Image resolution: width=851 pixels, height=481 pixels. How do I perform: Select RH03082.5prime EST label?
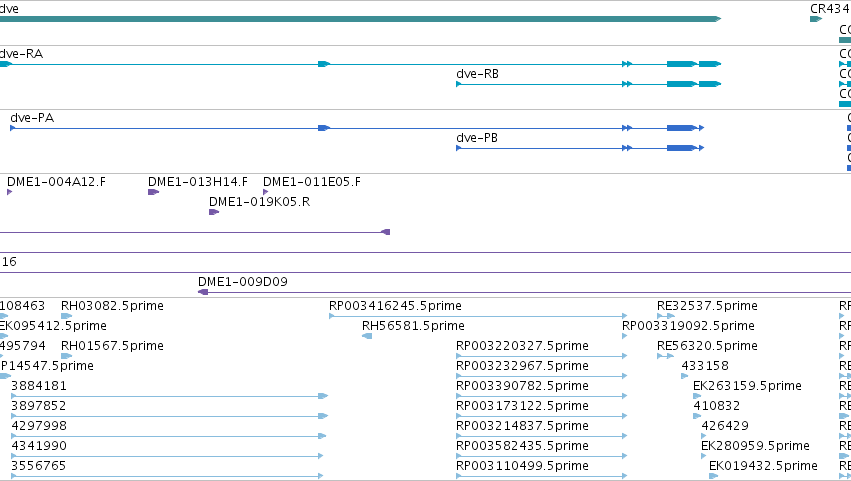pyautogui.click(x=112, y=306)
